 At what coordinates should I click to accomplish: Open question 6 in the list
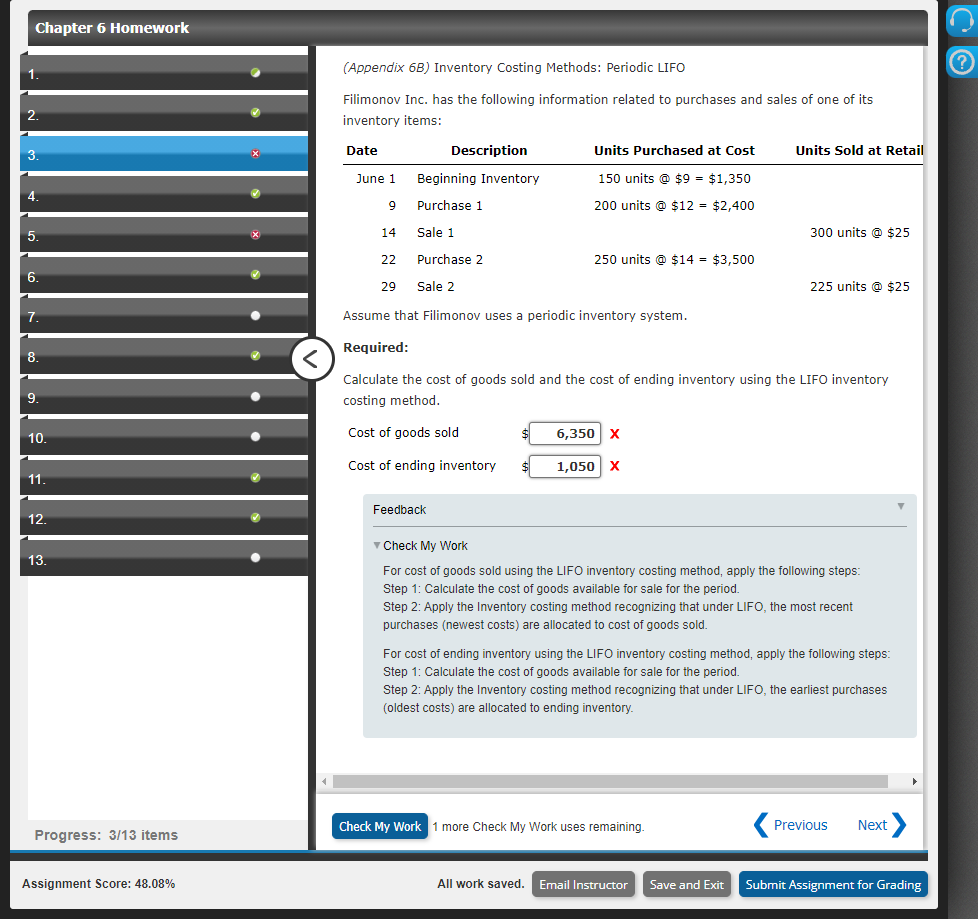coord(164,275)
